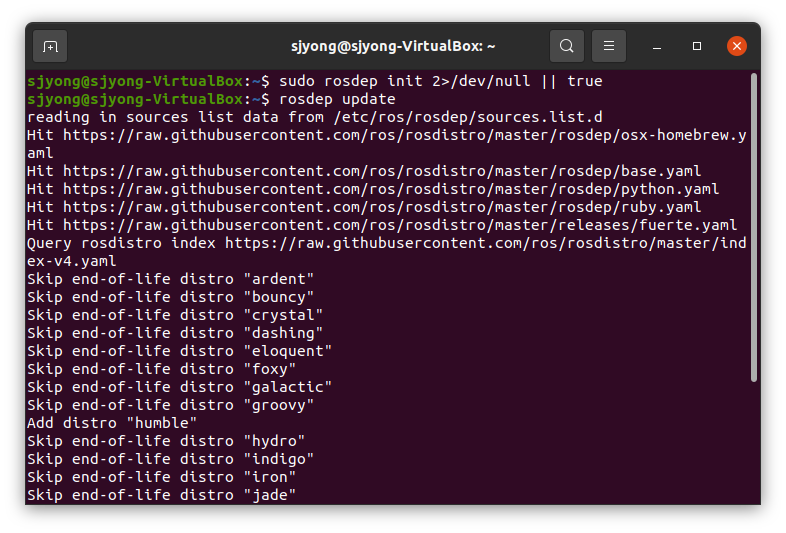The width and height of the screenshot is (786, 533).
Task: Click the Skip distro "jade" line
Action: (x=161, y=496)
